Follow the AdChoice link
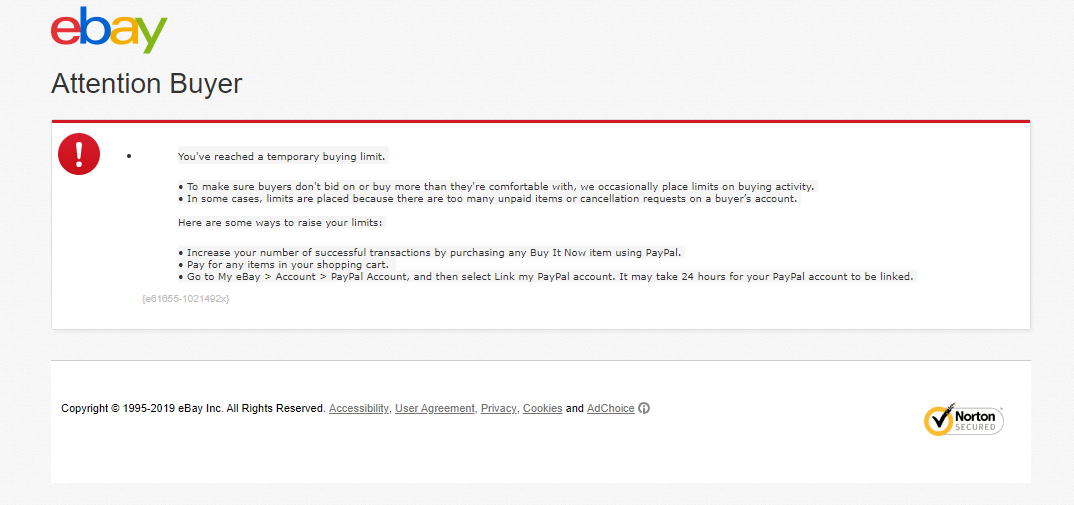 tap(610, 408)
